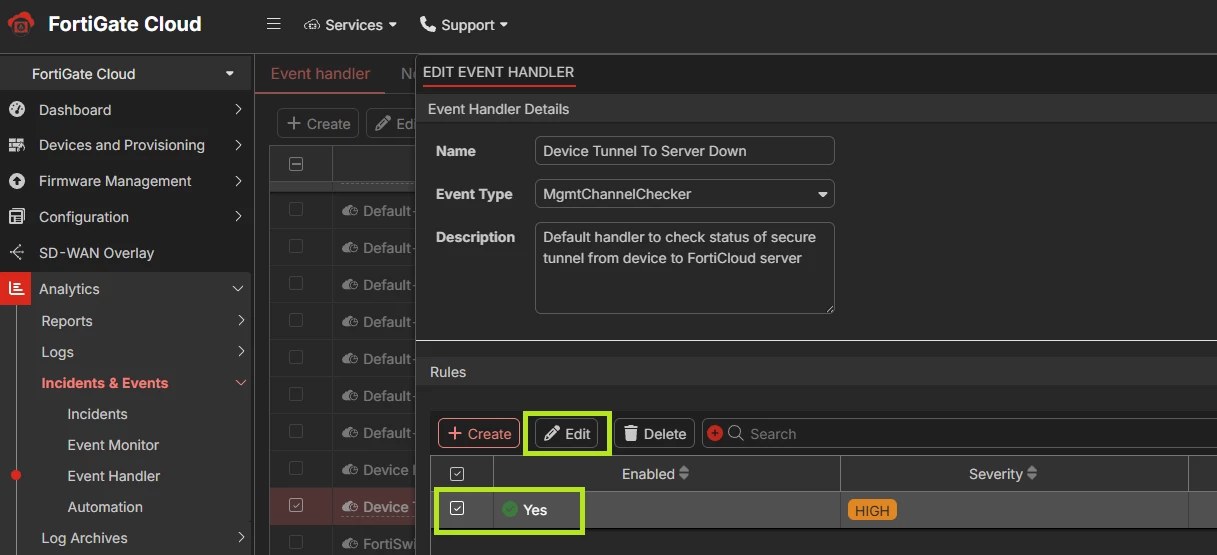Collapse the Incidents & Events section
Image resolution: width=1217 pixels, height=555 pixels.
[240, 383]
